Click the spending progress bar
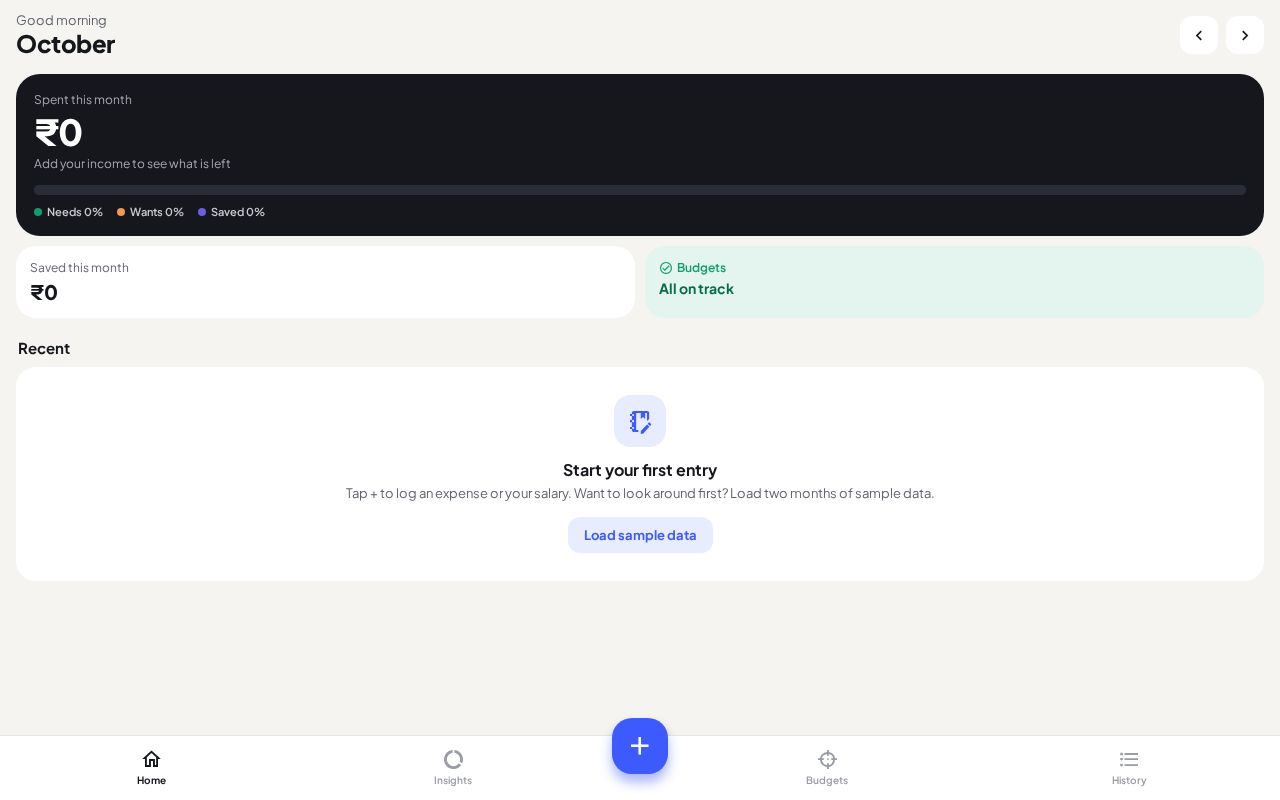Screen dimensions: 1280x800 640,190
